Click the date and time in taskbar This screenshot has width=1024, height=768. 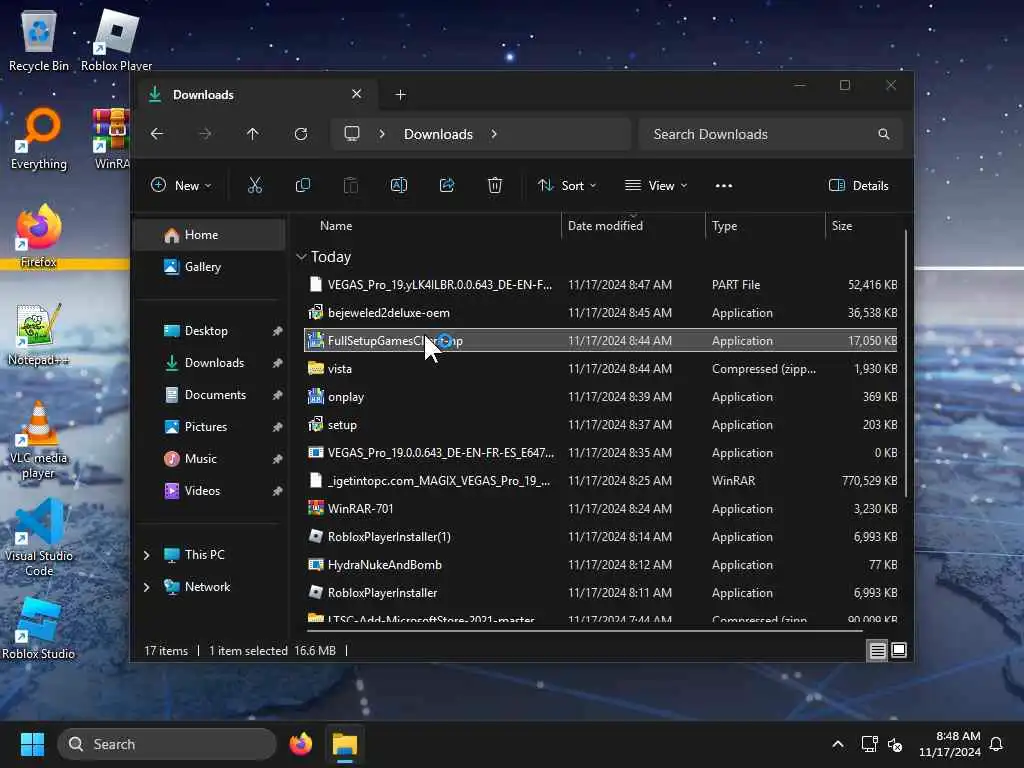pos(950,744)
